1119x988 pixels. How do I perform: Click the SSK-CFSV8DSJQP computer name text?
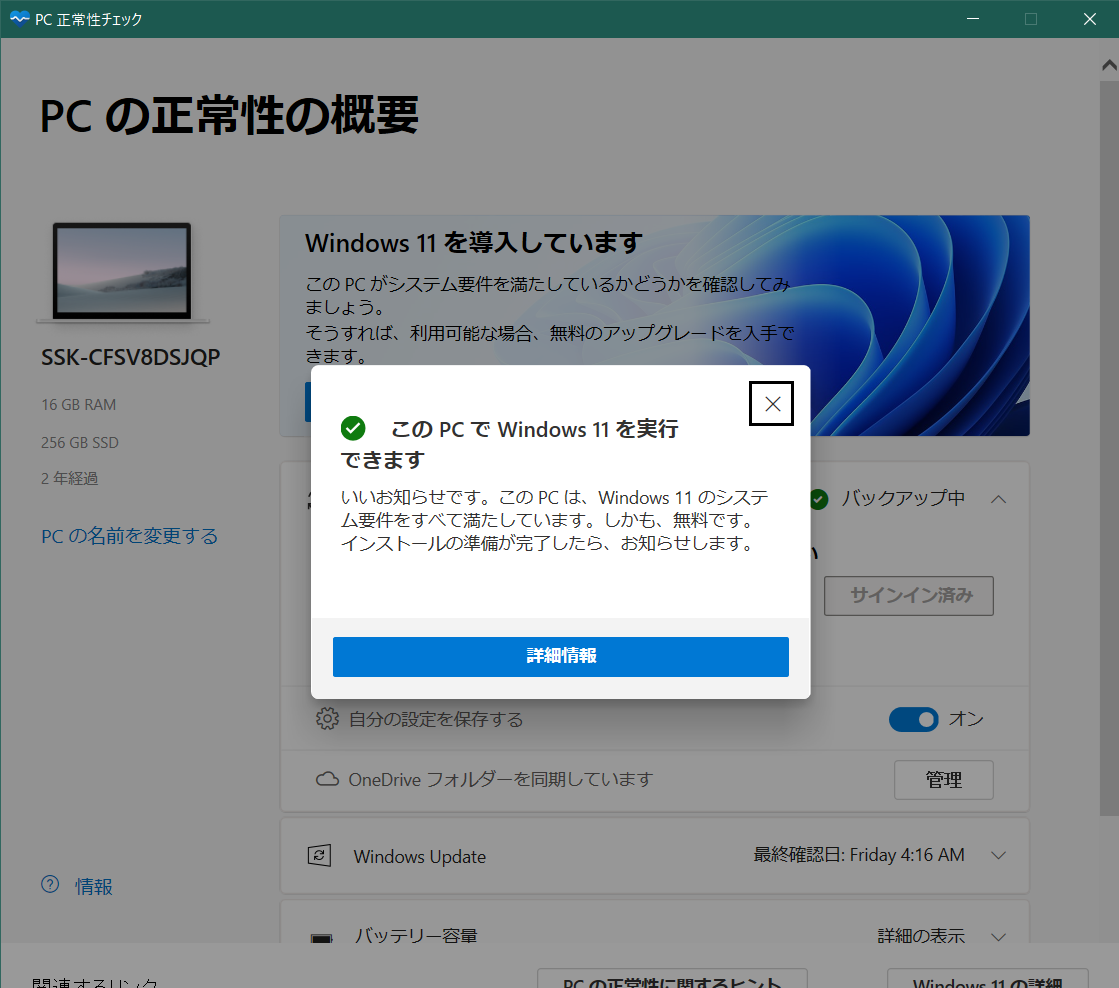click(x=131, y=357)
